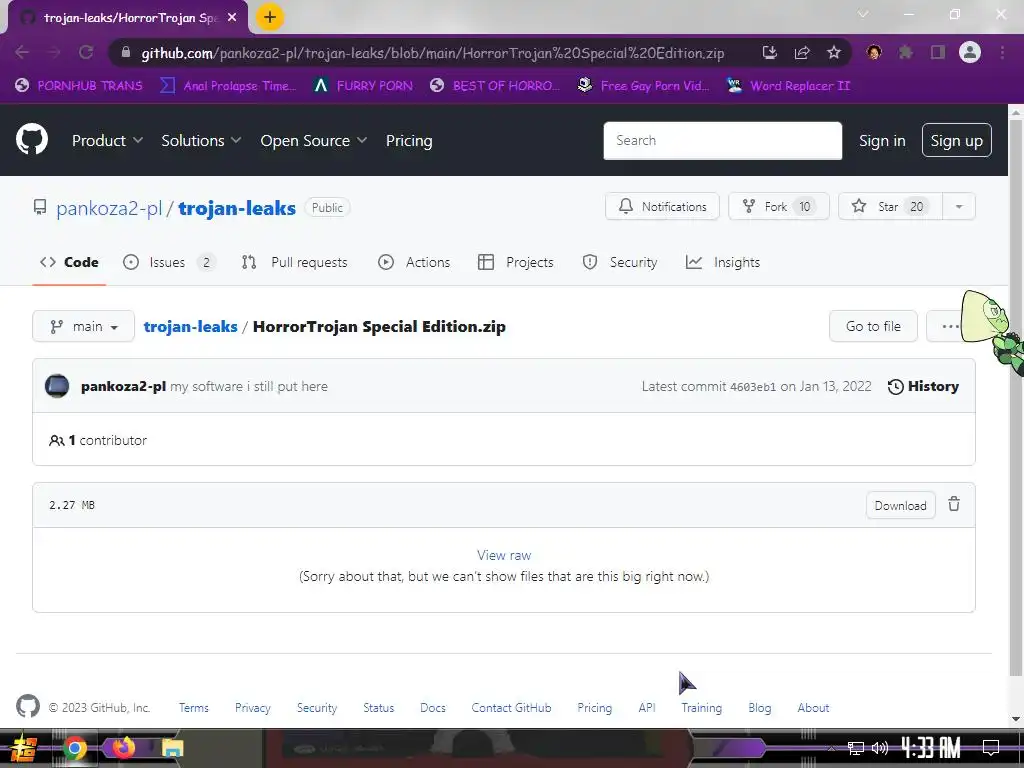This screenshot has height=768, width=1024.
Task: Open a new tab with plus button
Action: point(270,18)
